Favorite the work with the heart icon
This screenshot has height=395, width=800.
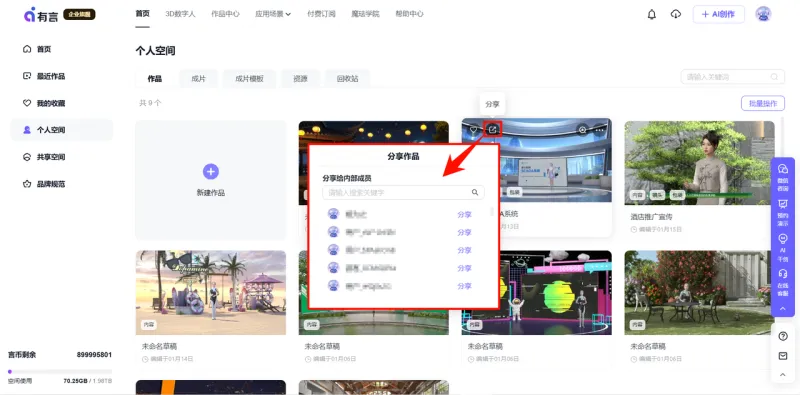pyautogui.click(x=473, y=130)
